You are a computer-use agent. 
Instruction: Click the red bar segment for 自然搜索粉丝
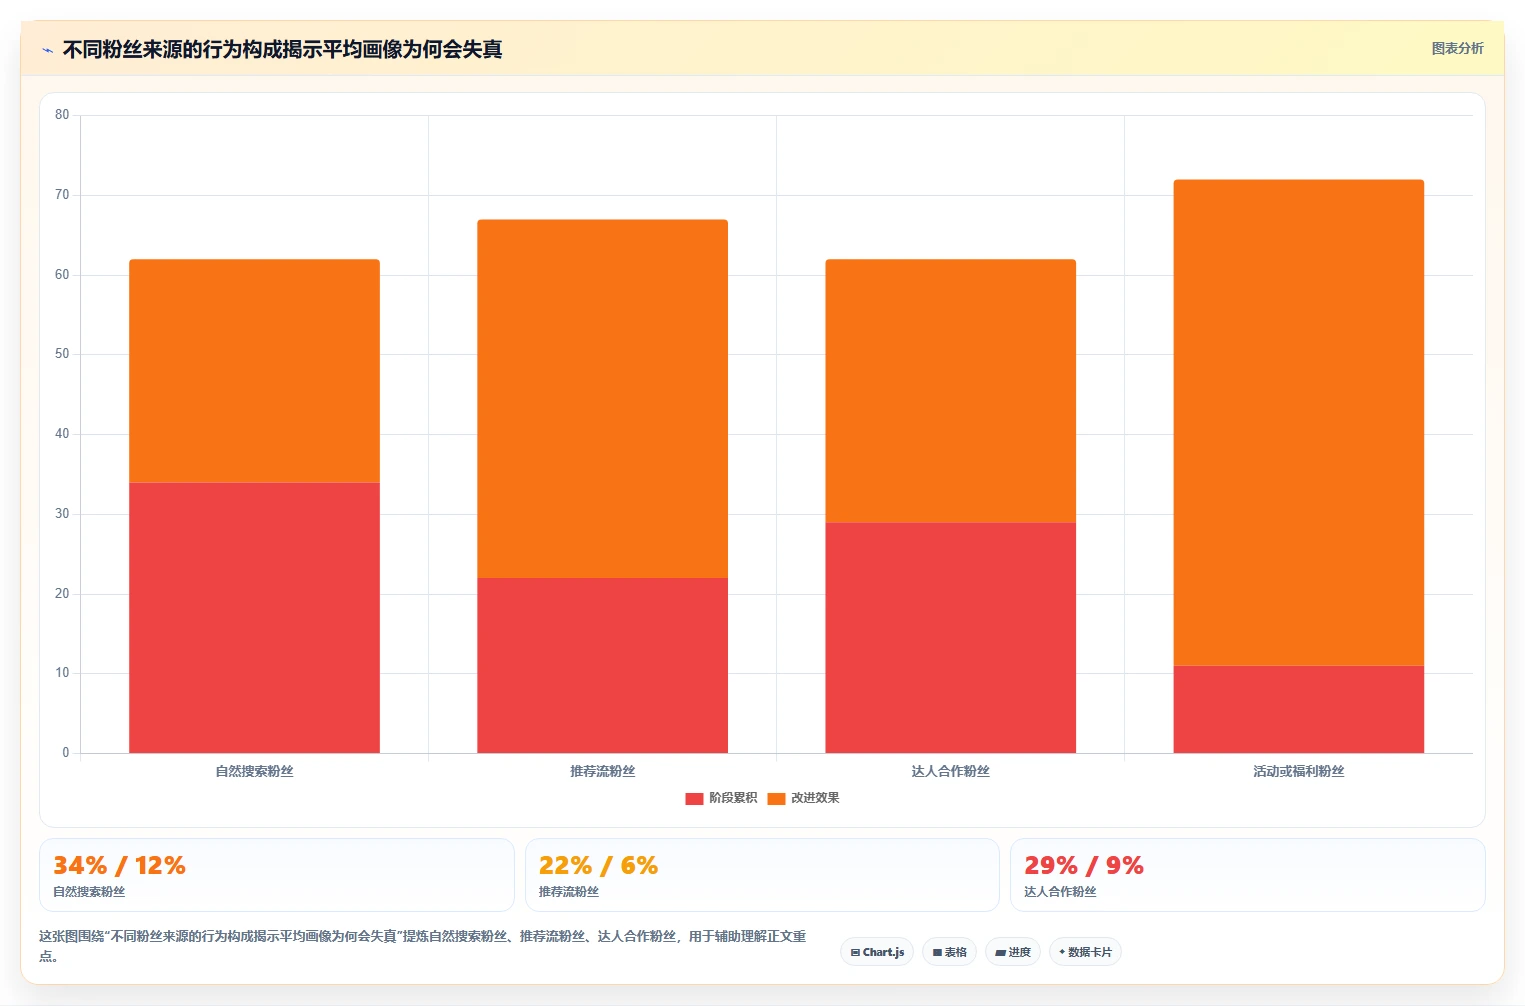coord(254,618)
